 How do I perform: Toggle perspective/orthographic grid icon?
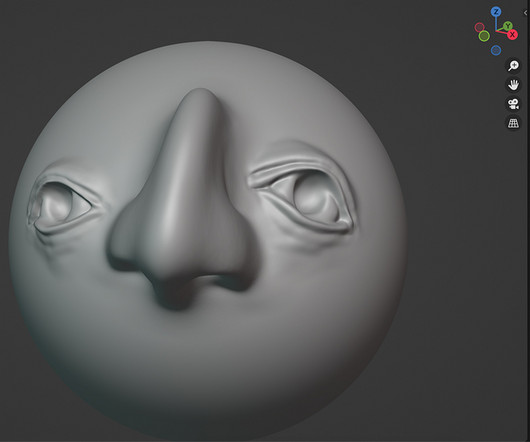coord(513,123)
